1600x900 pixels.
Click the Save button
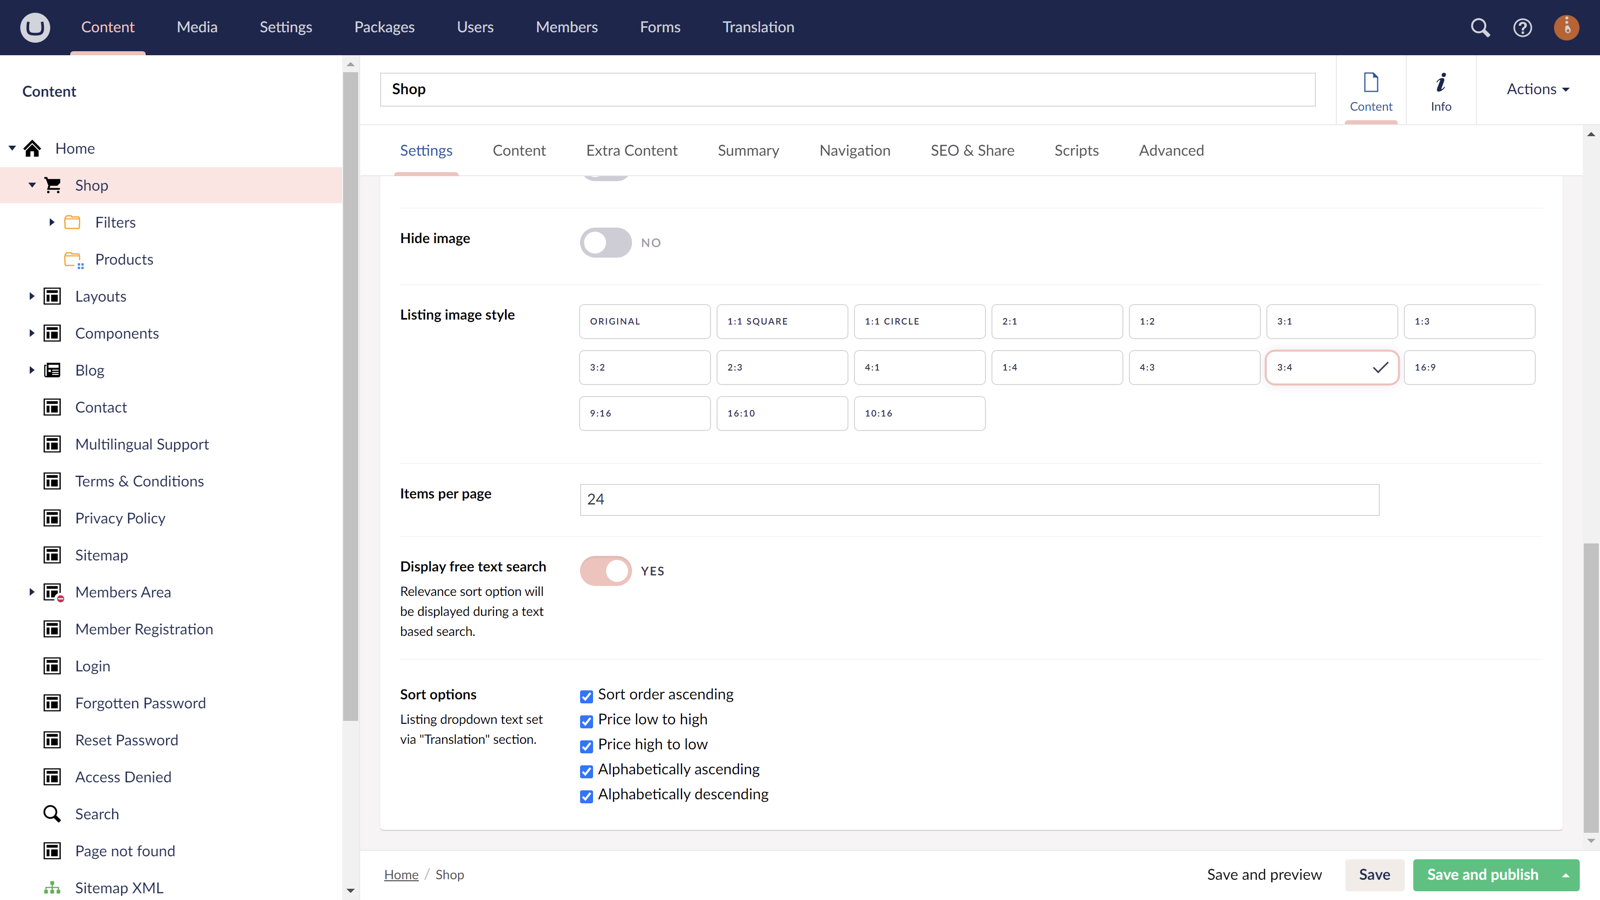pyautogui.click(x=1374, y=875)
